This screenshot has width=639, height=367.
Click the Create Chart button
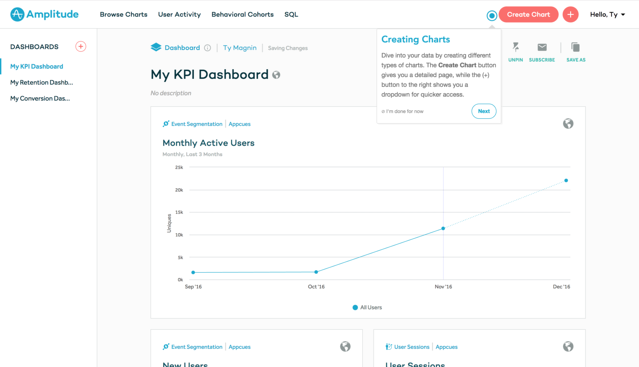tap(529, 15)
